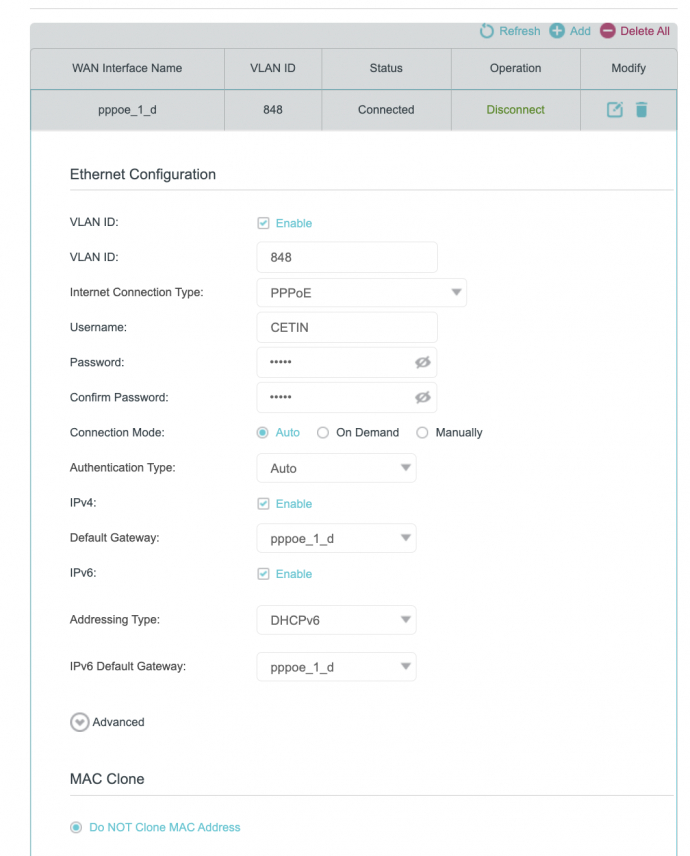Select Do NOT Clone MAC Address option
Image resolution: width=690 pixels, height=856 pixels.
pyautogui.click(x=76, y=827)
